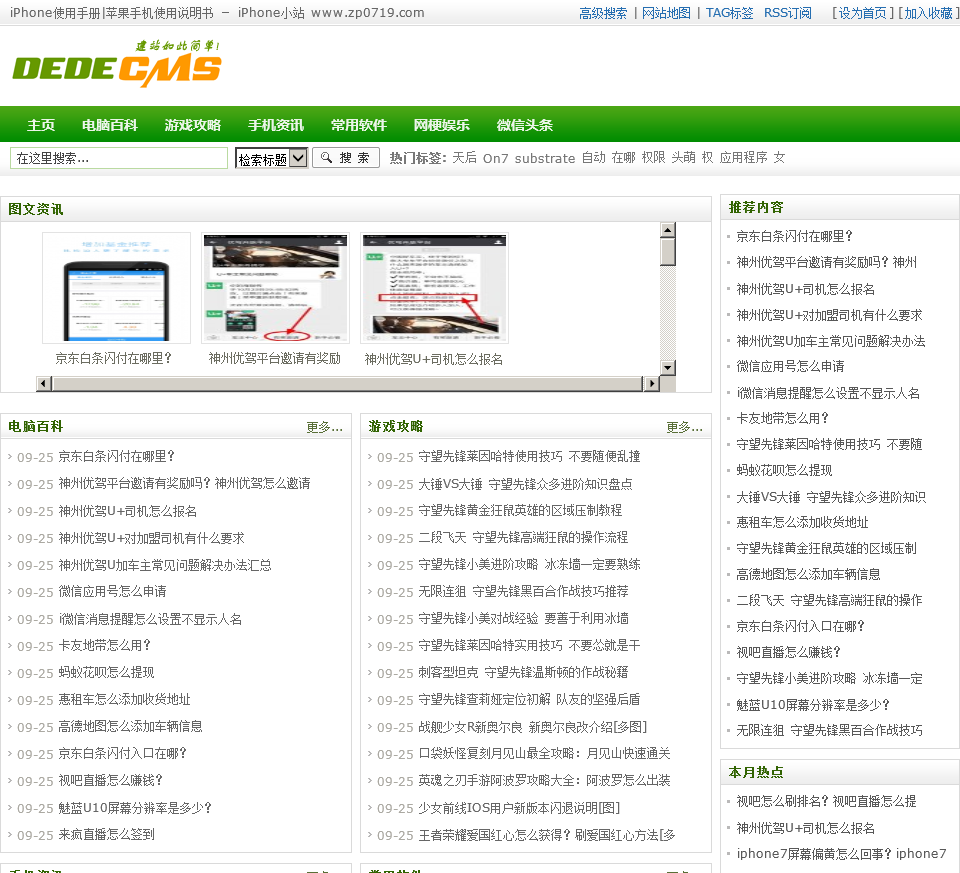Click the gallery horizontal scrollbar left arrow
The height and width of the screenshot is (873, 960).
(43, 383)
